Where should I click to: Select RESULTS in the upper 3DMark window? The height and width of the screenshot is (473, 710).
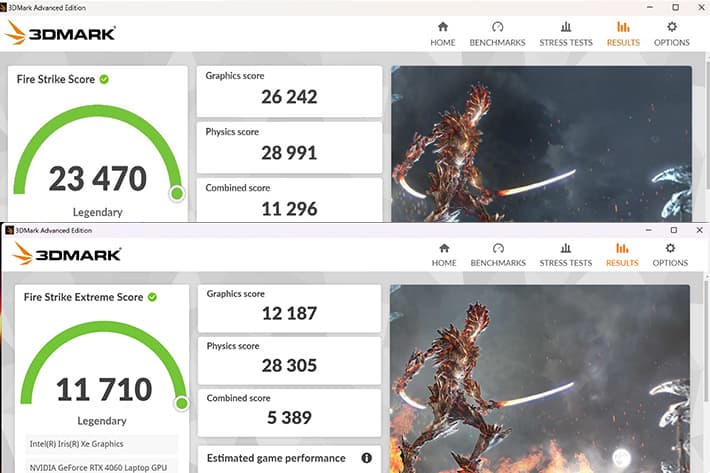click(623, 34)
